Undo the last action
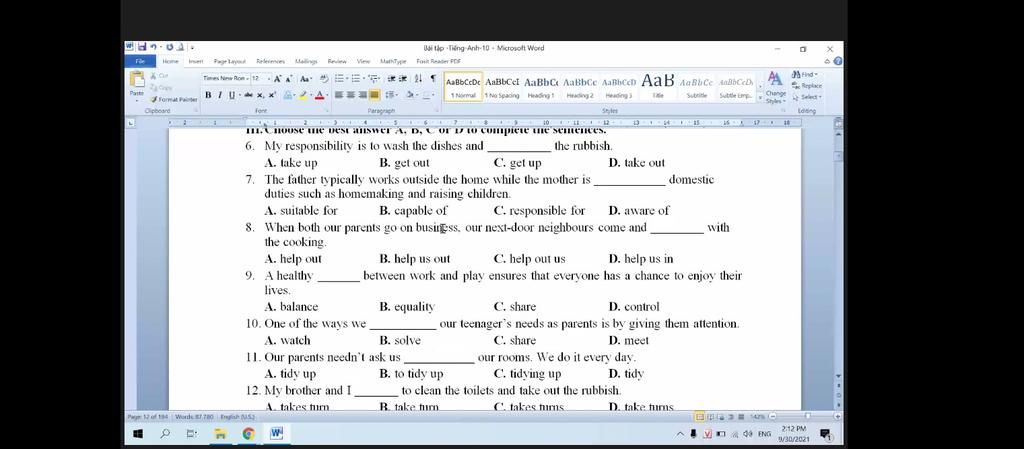The image size is (1024, 449). [x=153, y=47]
